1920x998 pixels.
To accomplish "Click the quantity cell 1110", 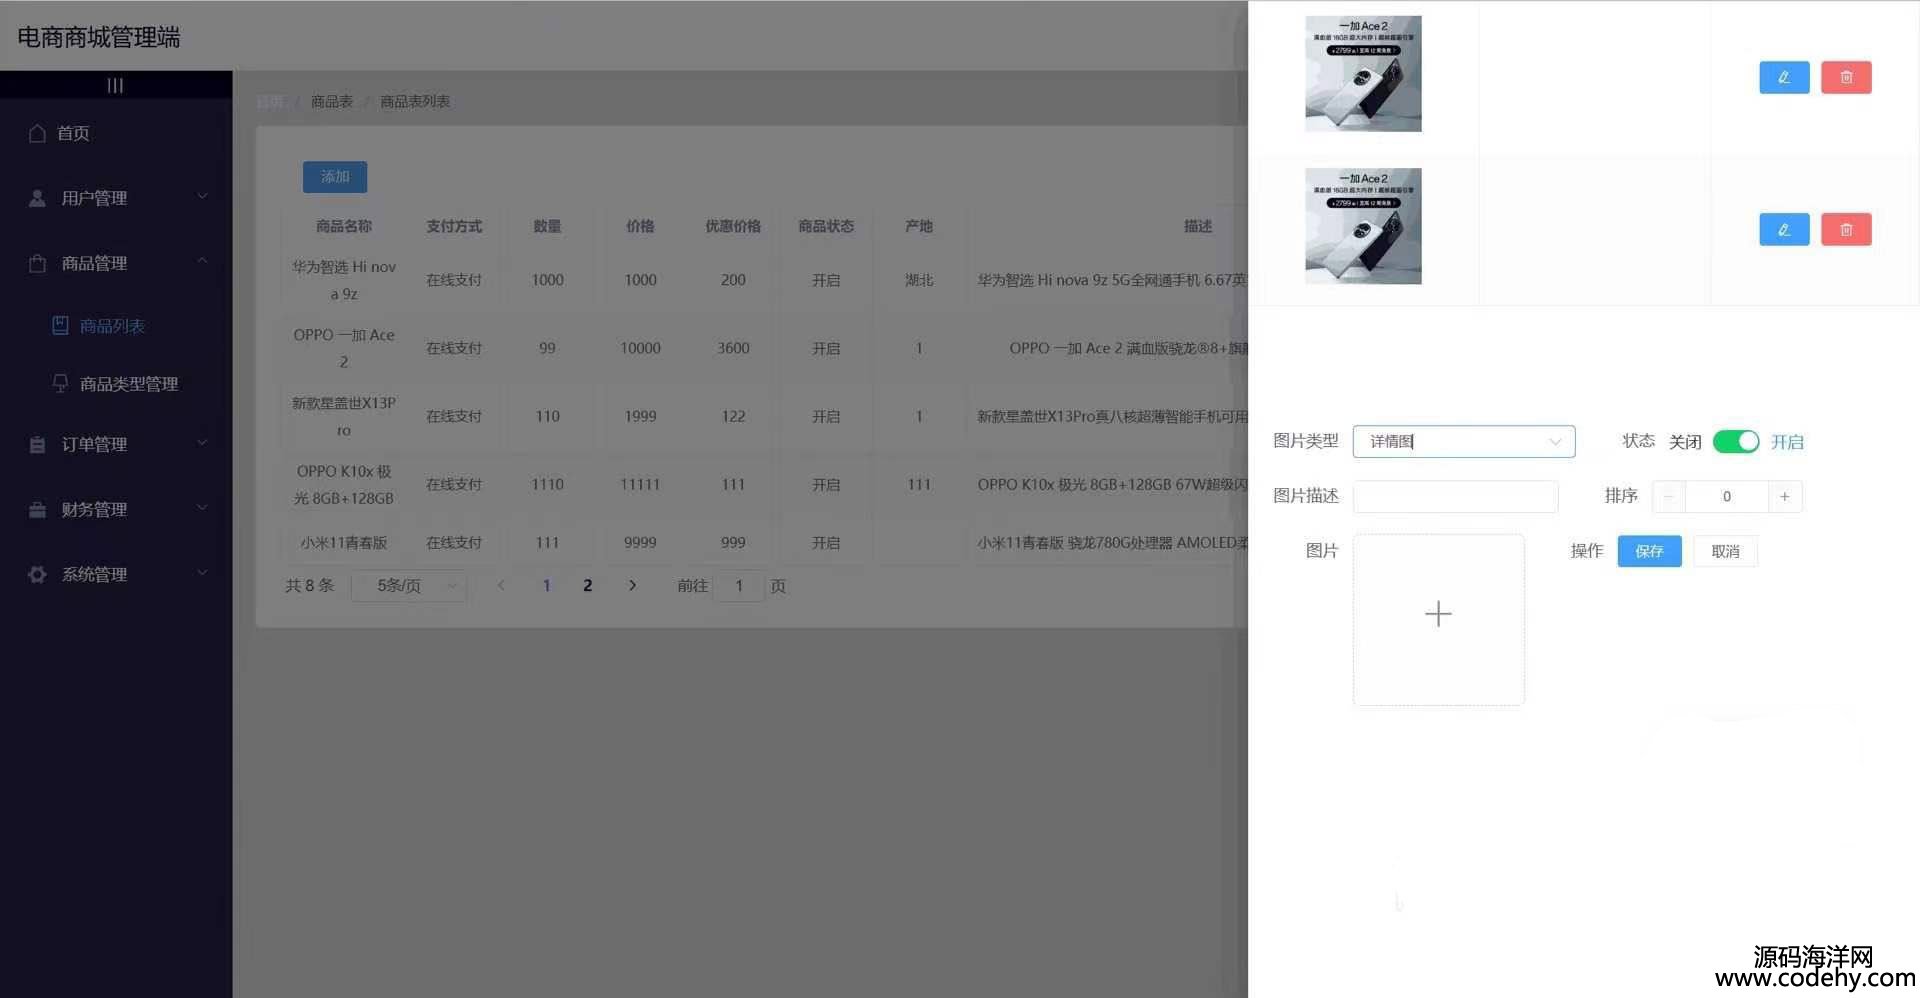I will [547, 484].
